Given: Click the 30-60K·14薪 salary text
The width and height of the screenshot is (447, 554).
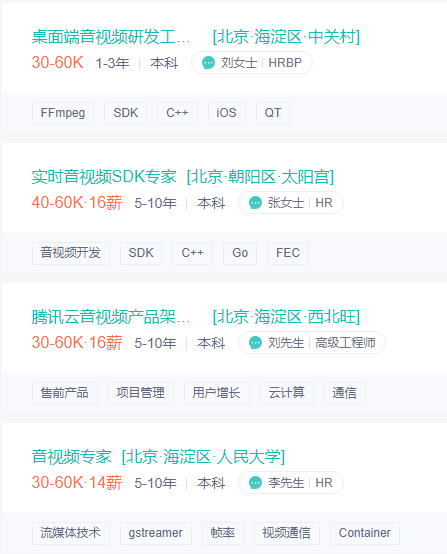Looking at the screenshot, I should [x=77, y=482].
